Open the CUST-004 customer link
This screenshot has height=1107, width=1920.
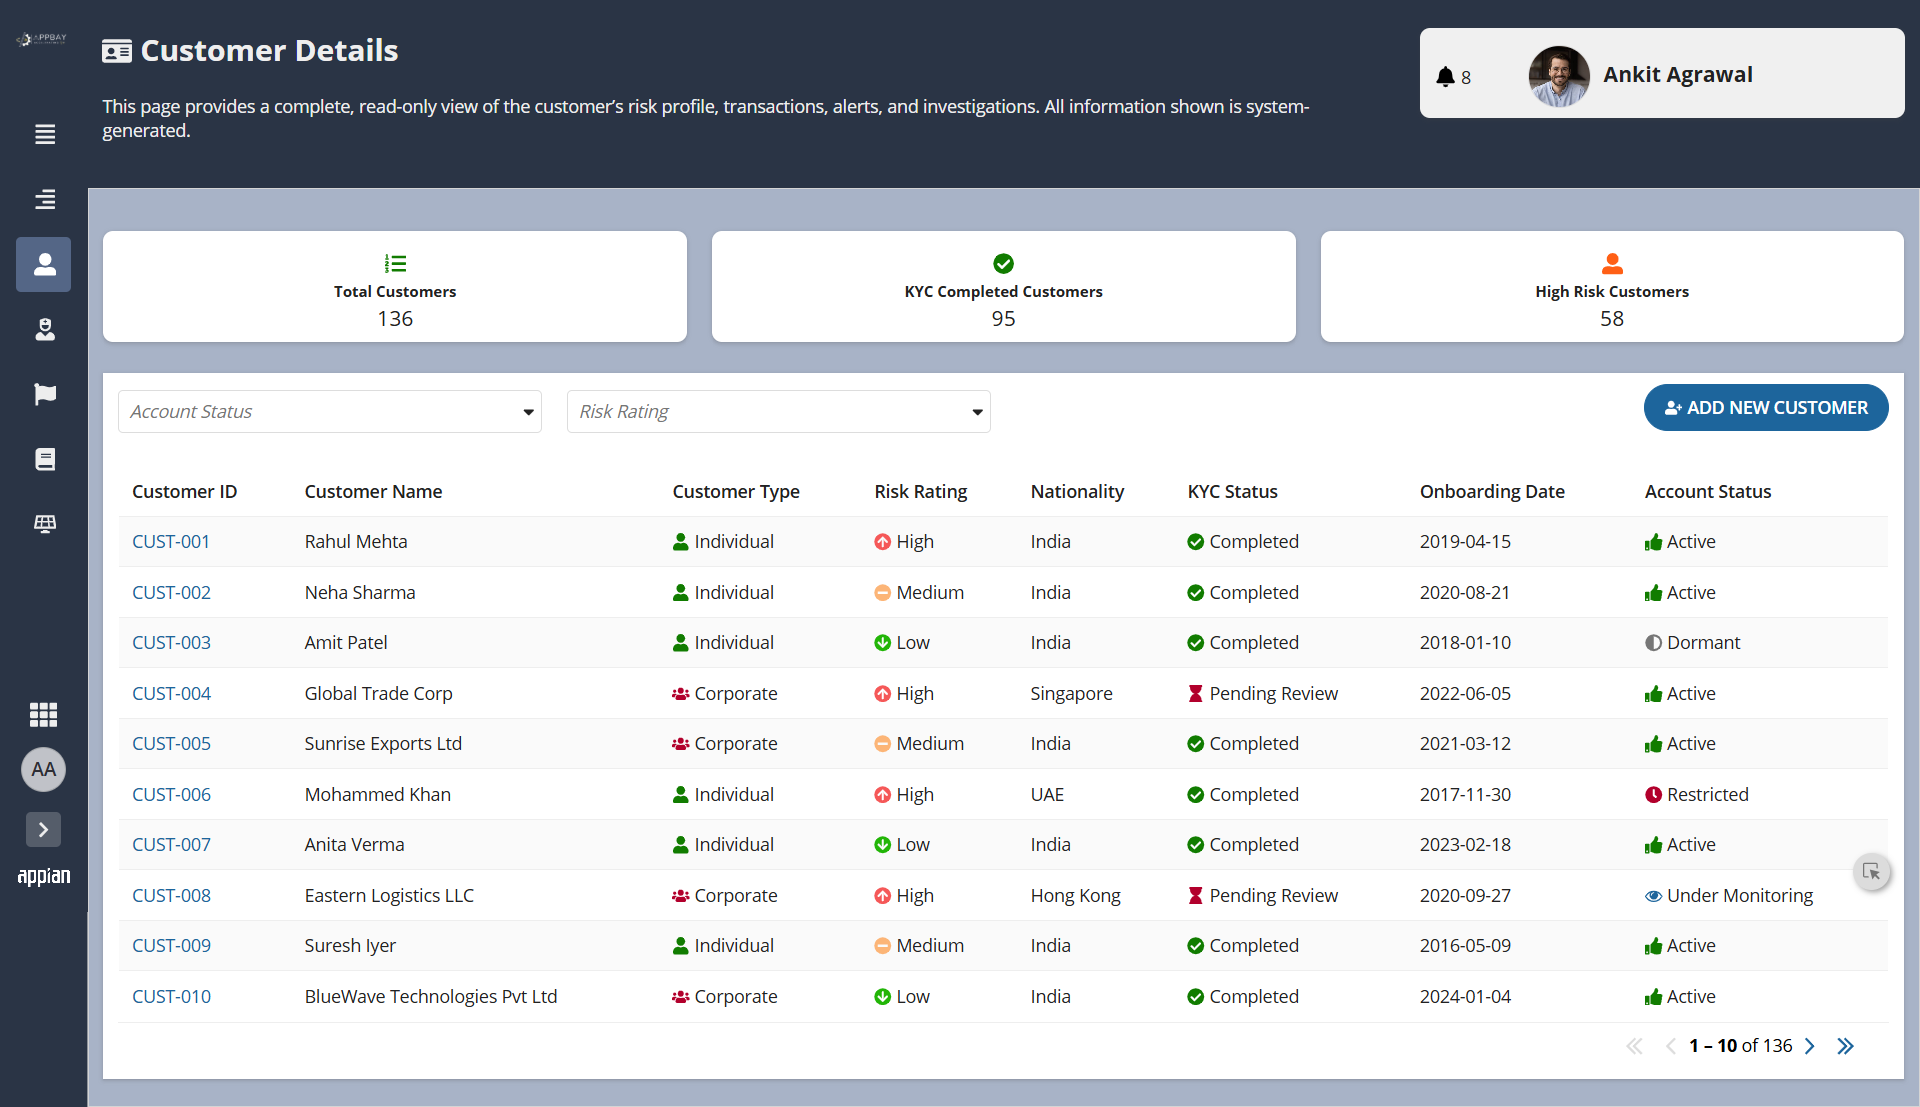171,693
